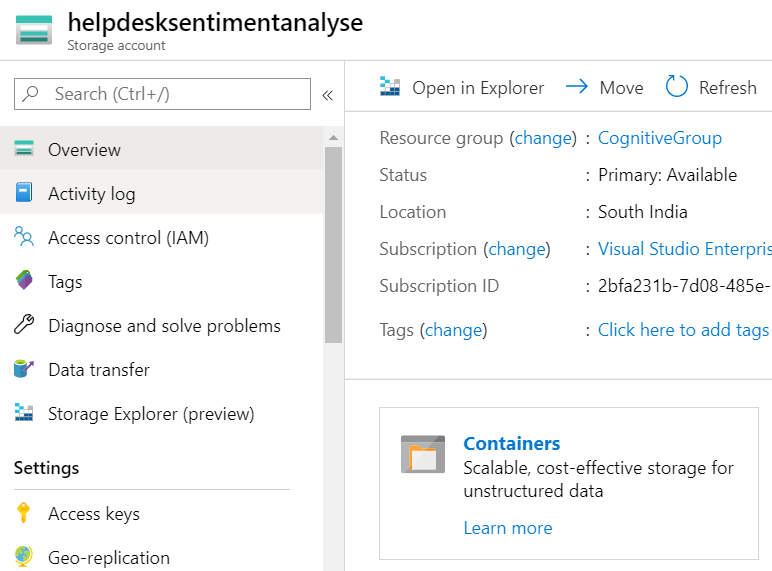Click the Geo-replication globe icon
The height and width of the screenshot is (571, 772).
click(x=24, y=556)
